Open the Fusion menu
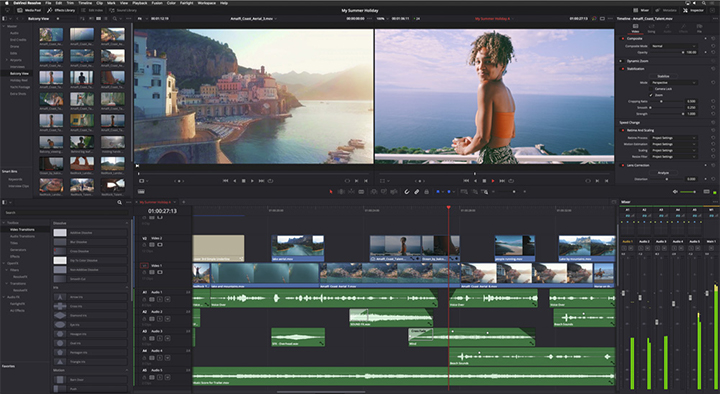This screenshot has height=394, width=720. click(157, 3)
